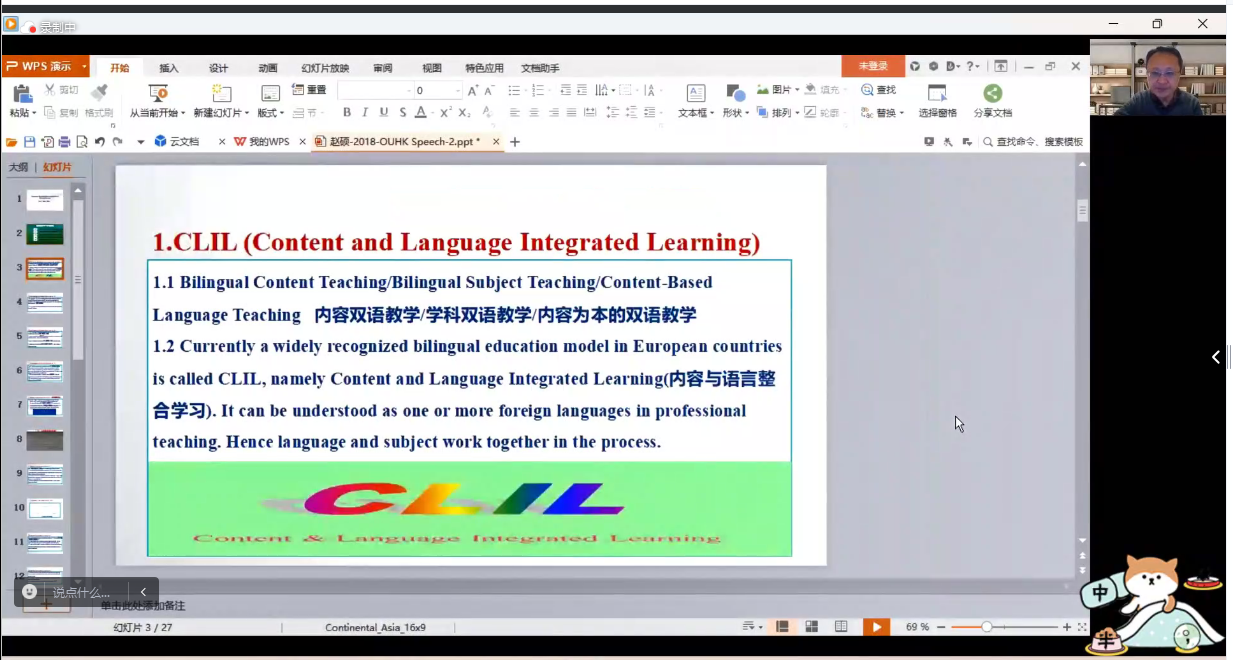Switch to Outline (大纲) panel tab
This screenshot has height=660, width=1233.
coord(18,167)
